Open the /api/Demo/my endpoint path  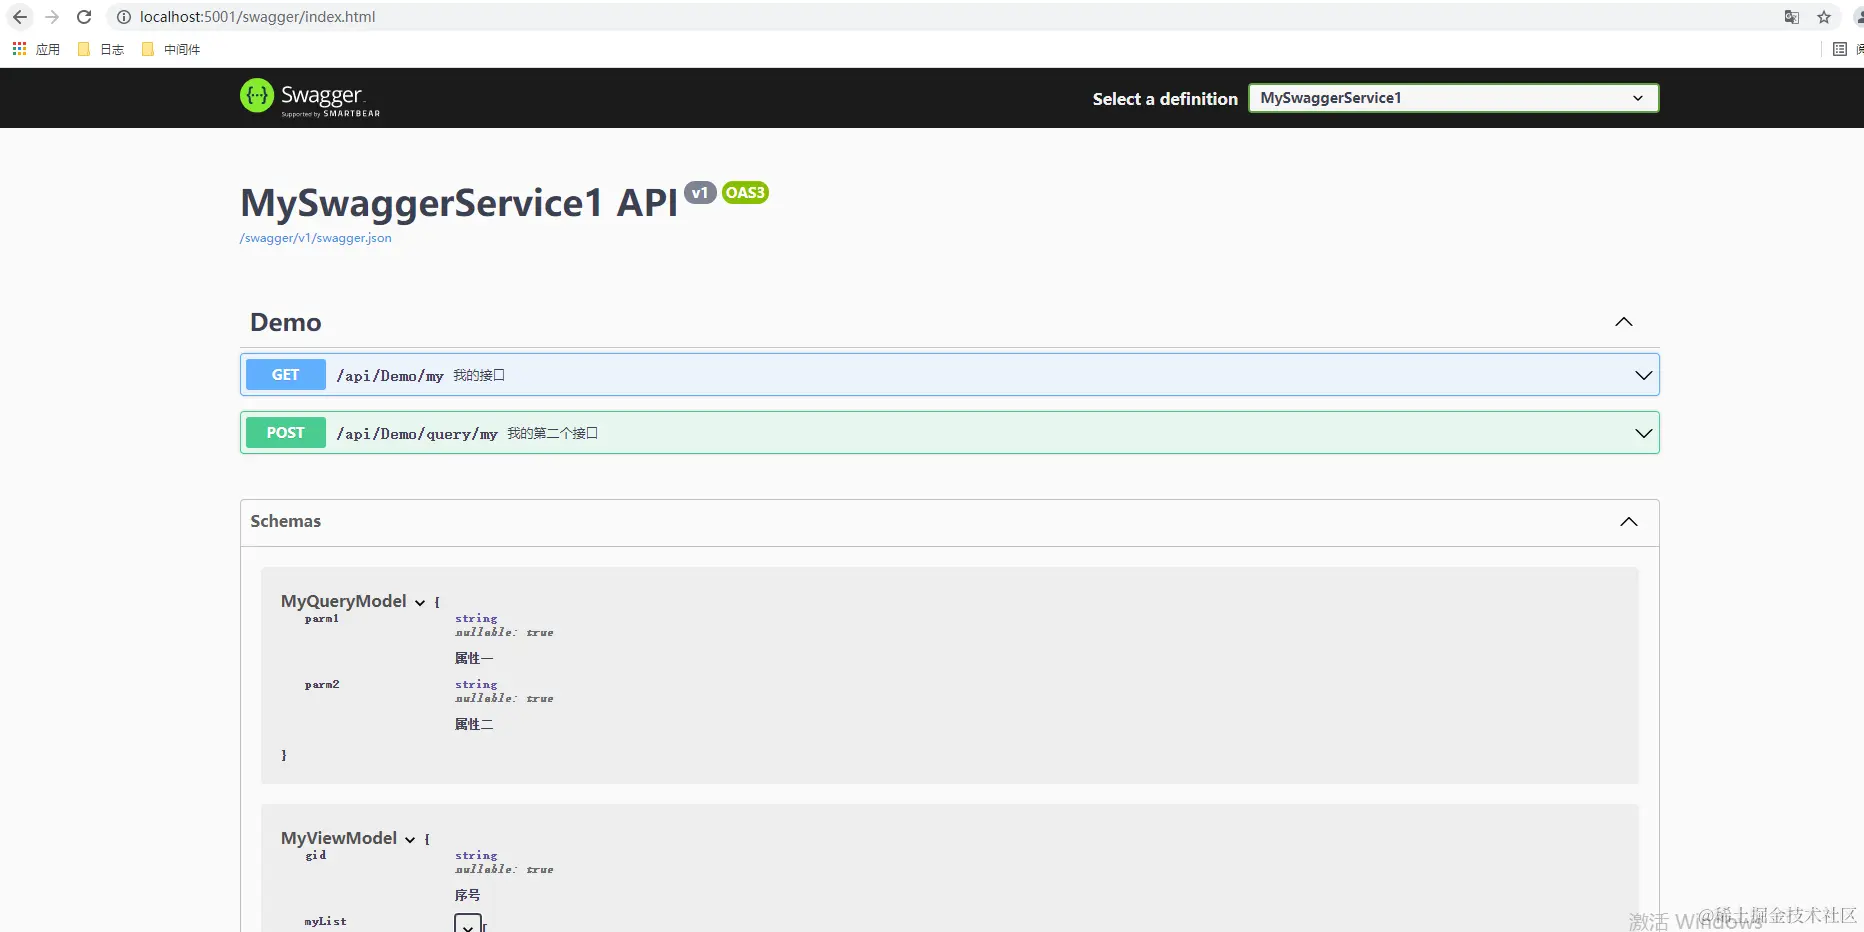click(x=390, y=375)
